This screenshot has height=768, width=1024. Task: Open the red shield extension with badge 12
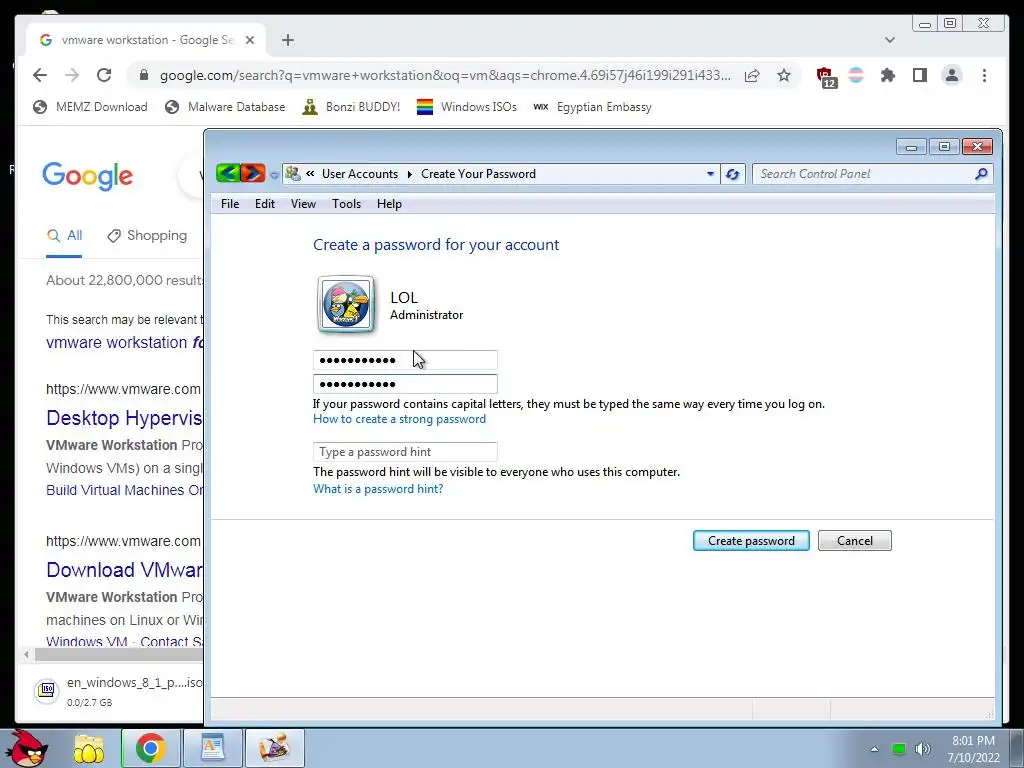(825, 76)
